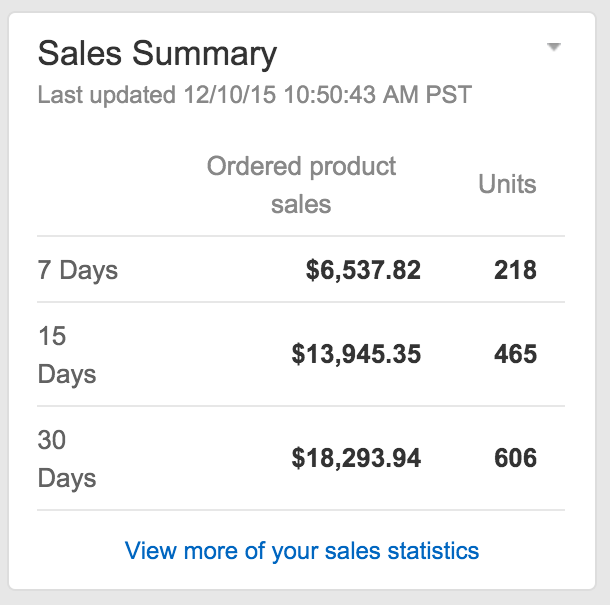Click the Last updated timestamp text

(254, 96)
